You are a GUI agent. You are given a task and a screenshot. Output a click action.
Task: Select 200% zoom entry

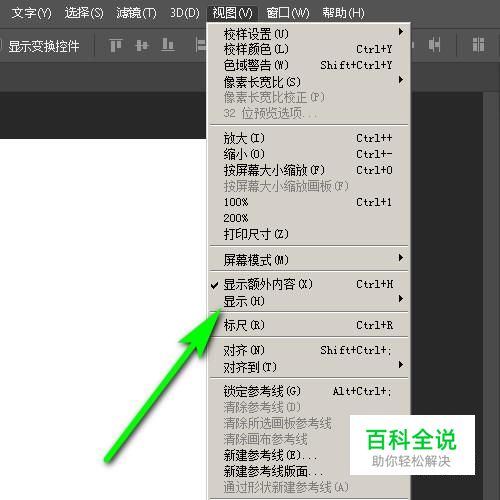[x=309, y=218]
